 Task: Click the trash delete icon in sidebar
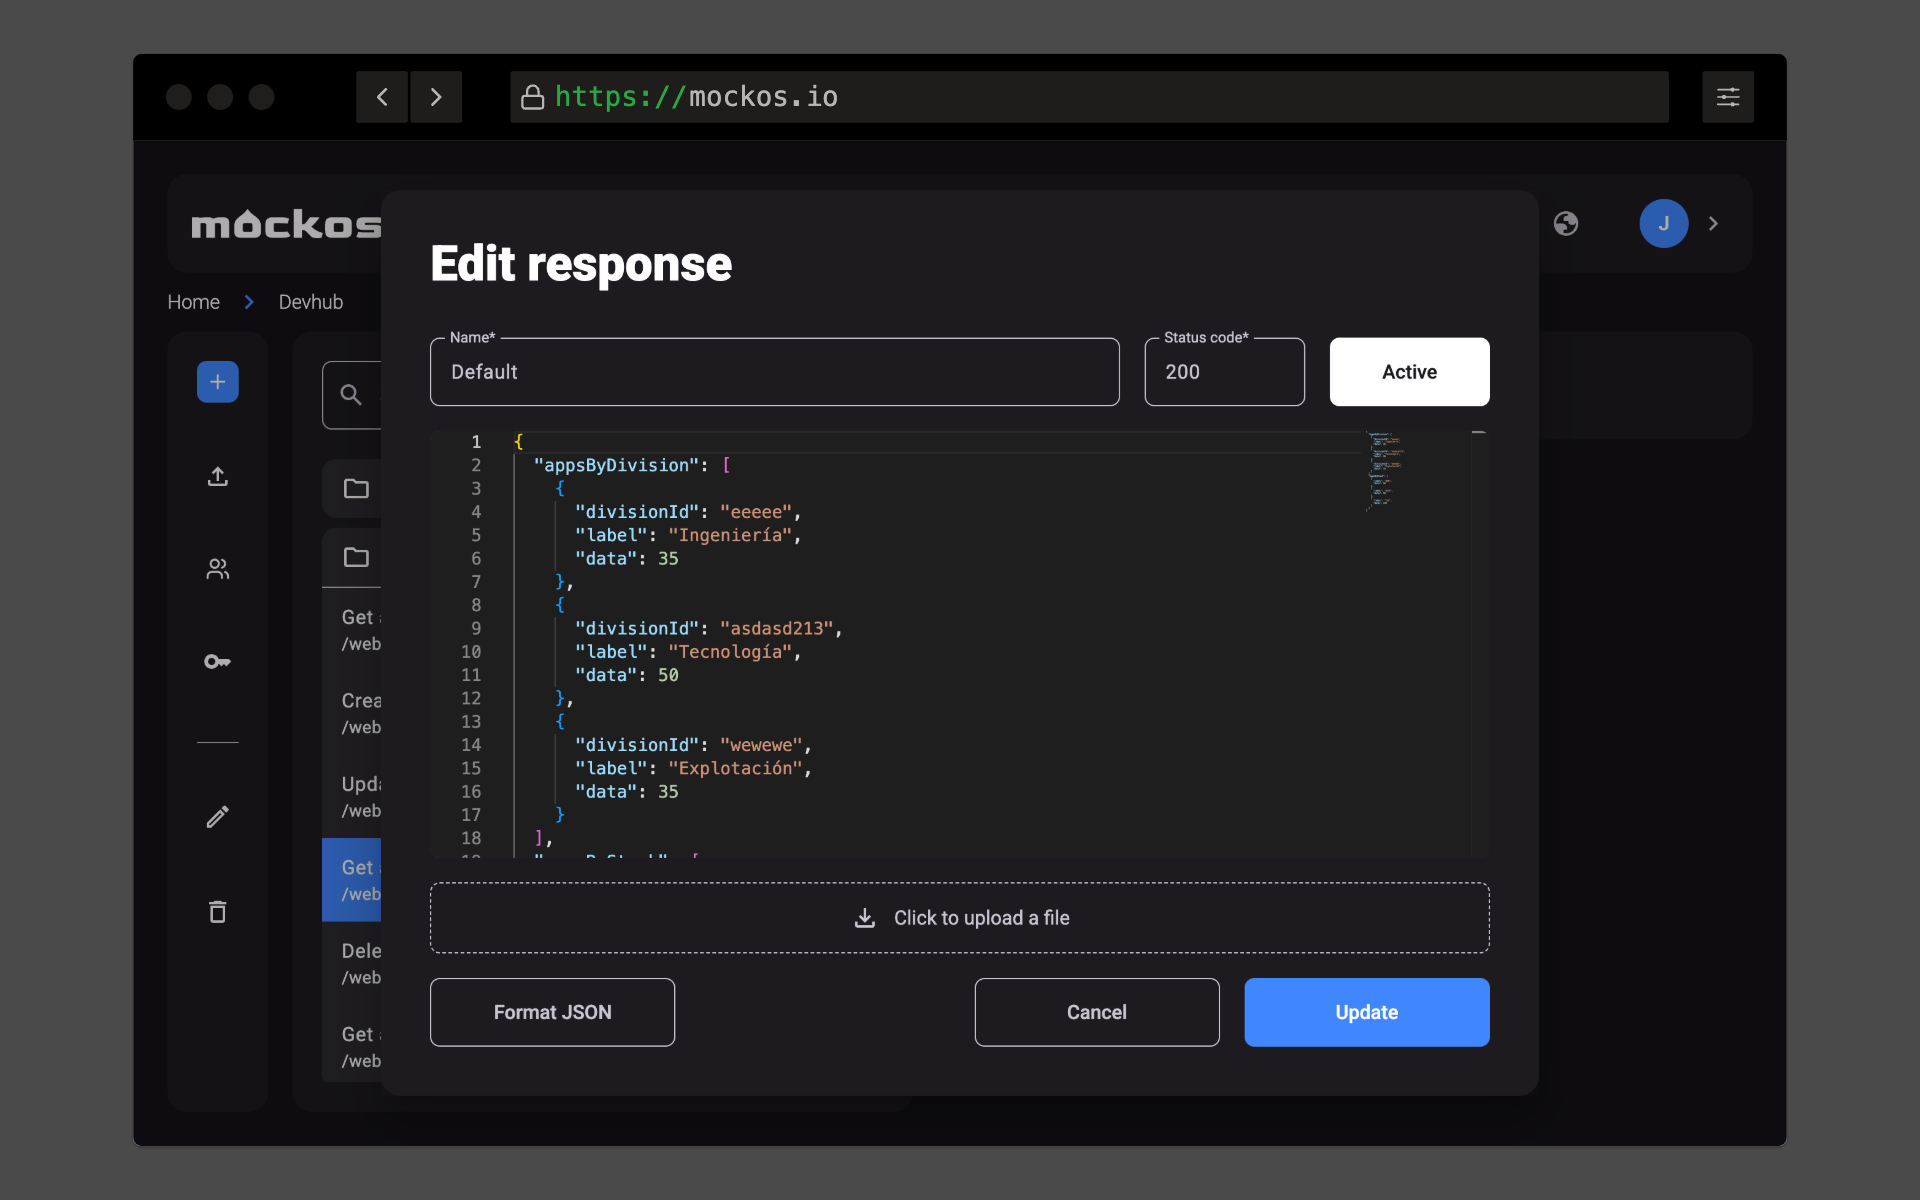tap(218, 911)
